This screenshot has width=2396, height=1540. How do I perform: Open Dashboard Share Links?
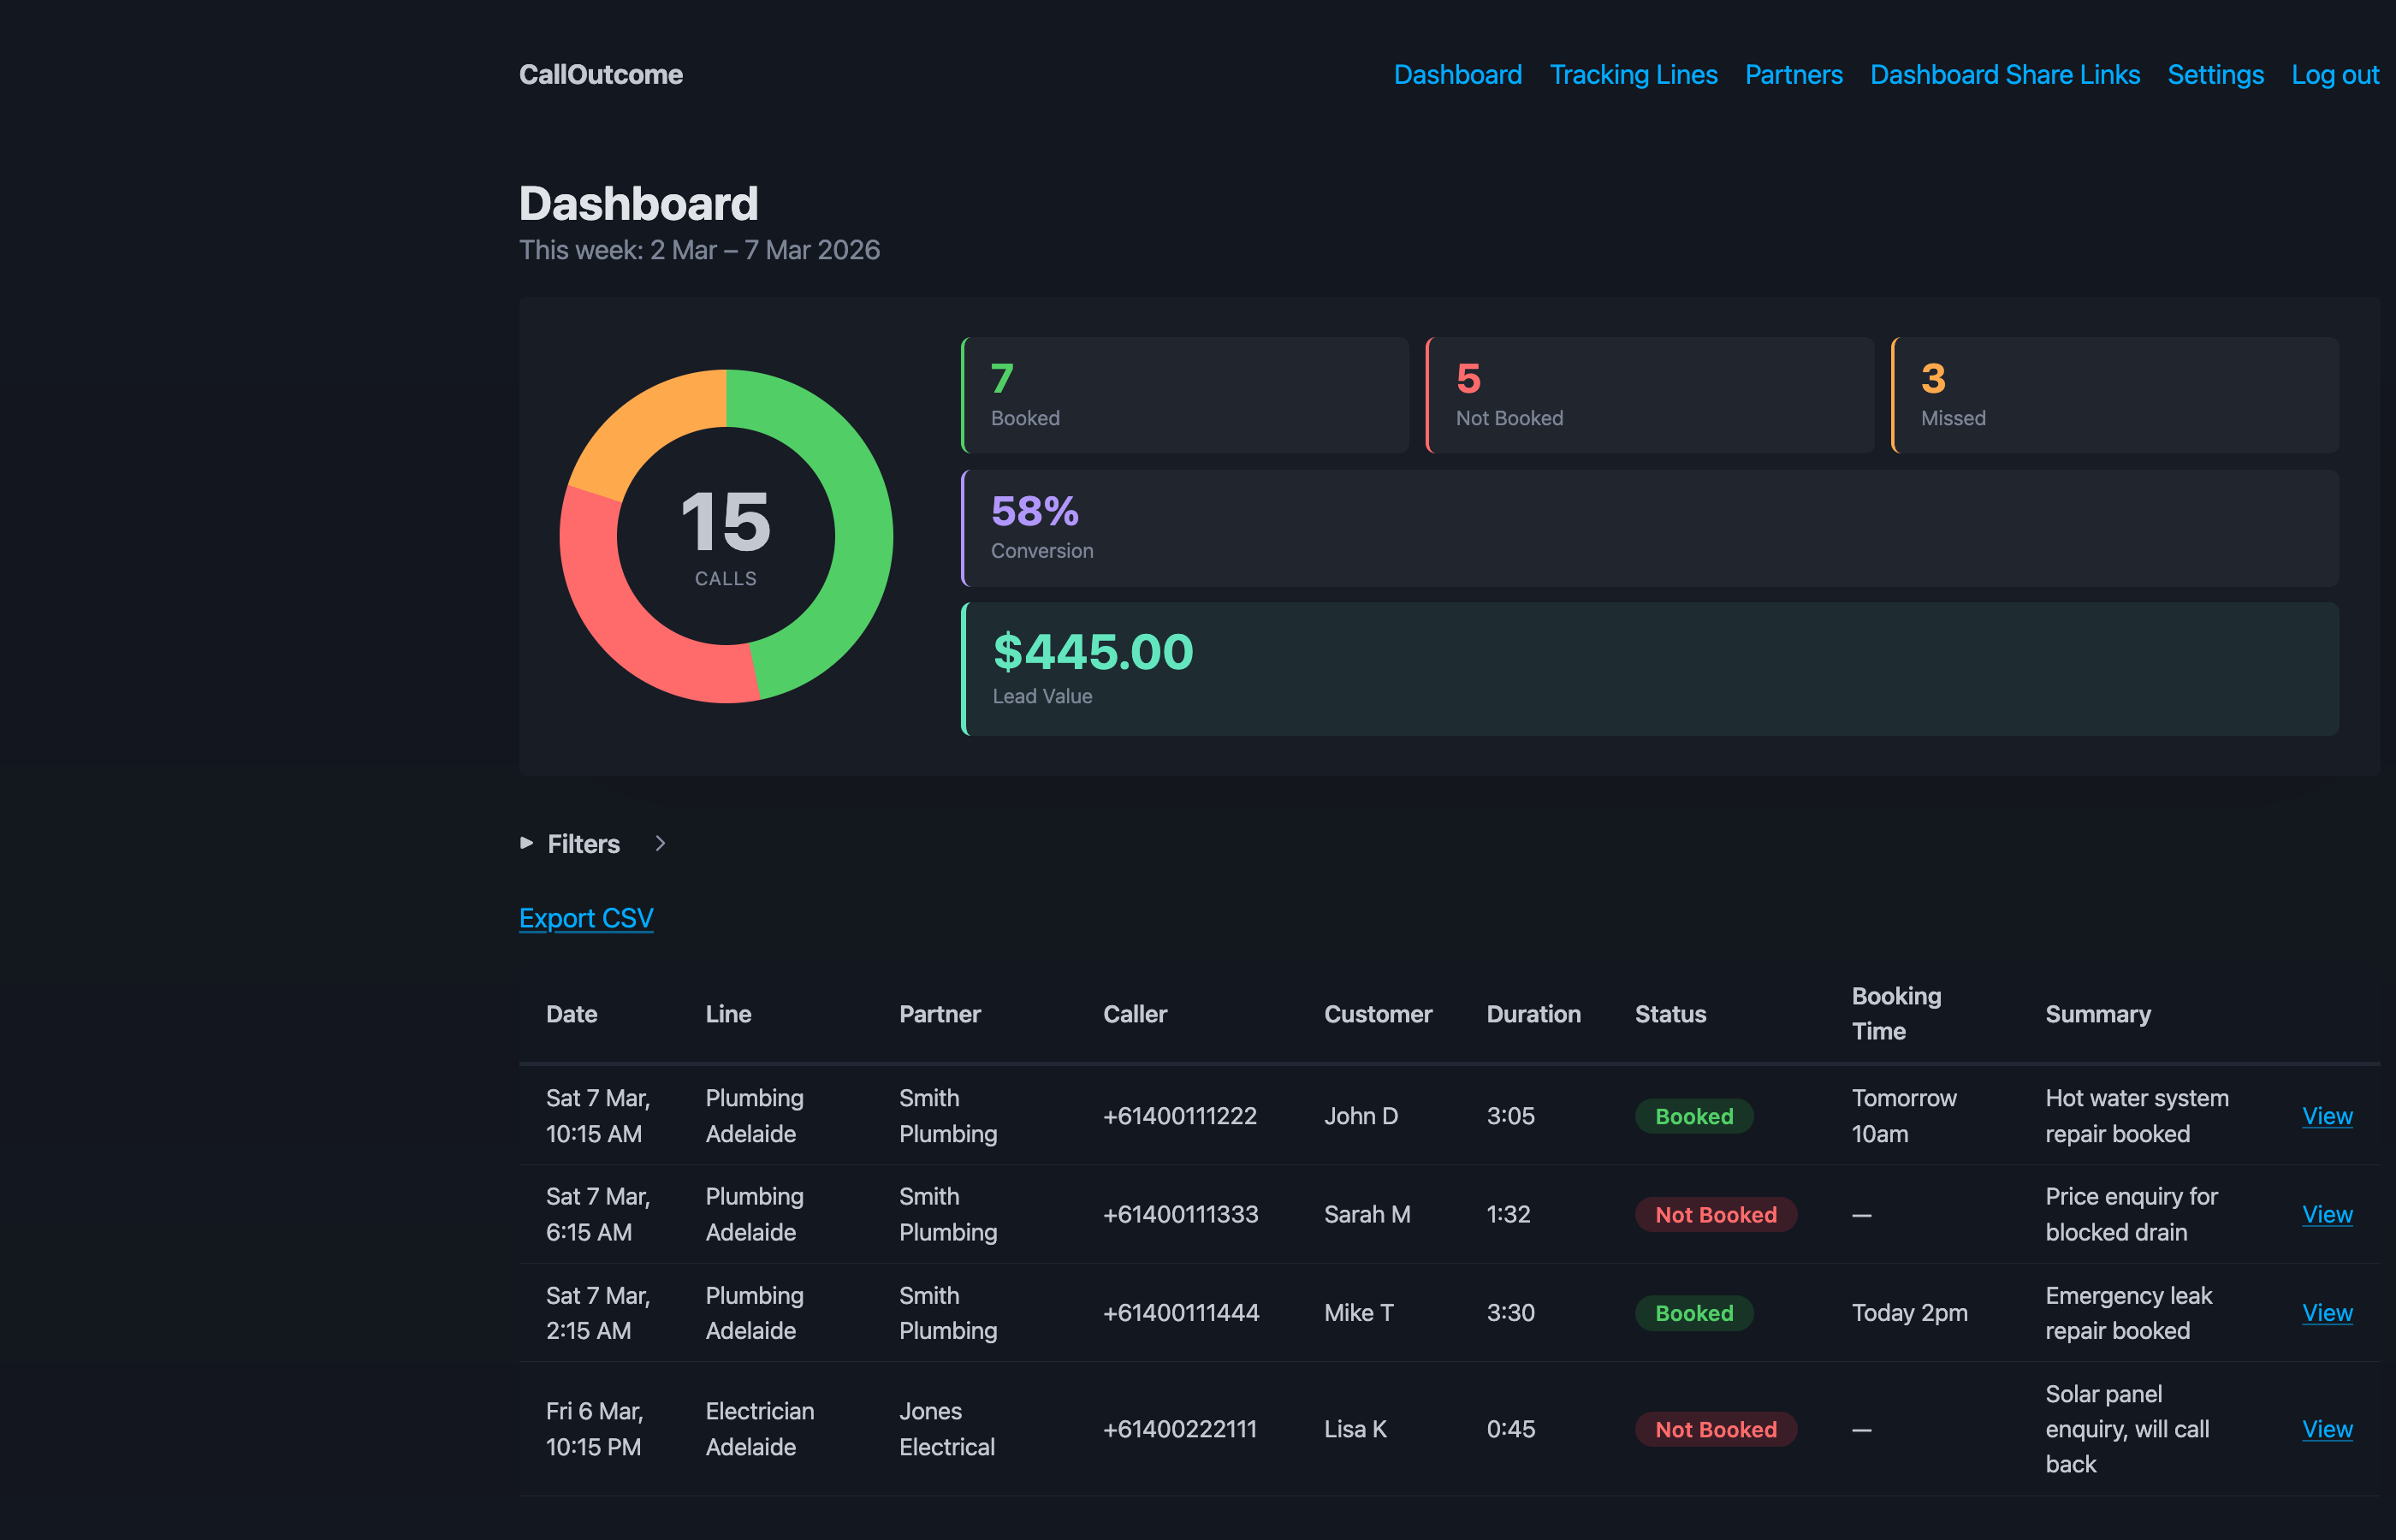pos(2005,74)
